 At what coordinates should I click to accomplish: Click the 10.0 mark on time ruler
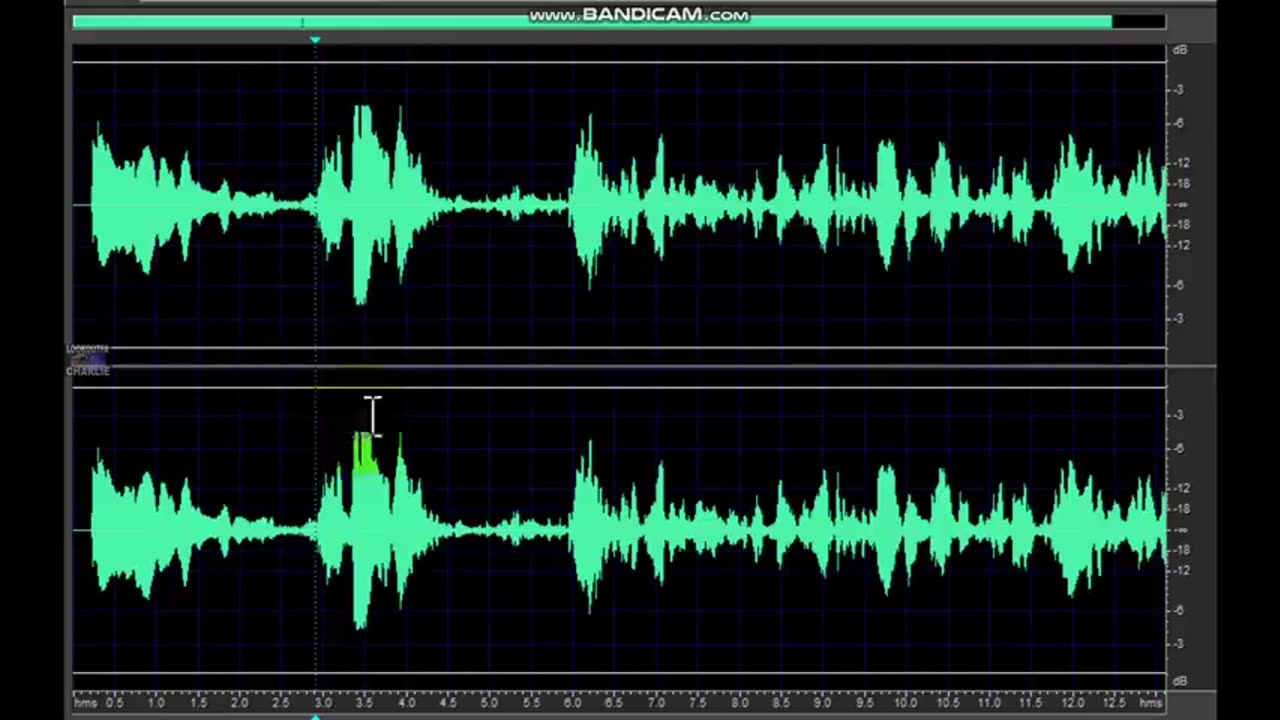[906, 703]
